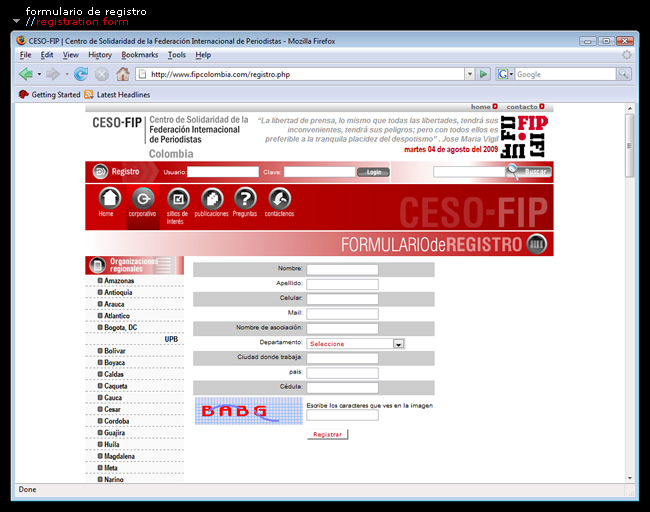This screenshot has height=512, width=650.
Task: Go to the browser home page icon
Action: point(122,74)
